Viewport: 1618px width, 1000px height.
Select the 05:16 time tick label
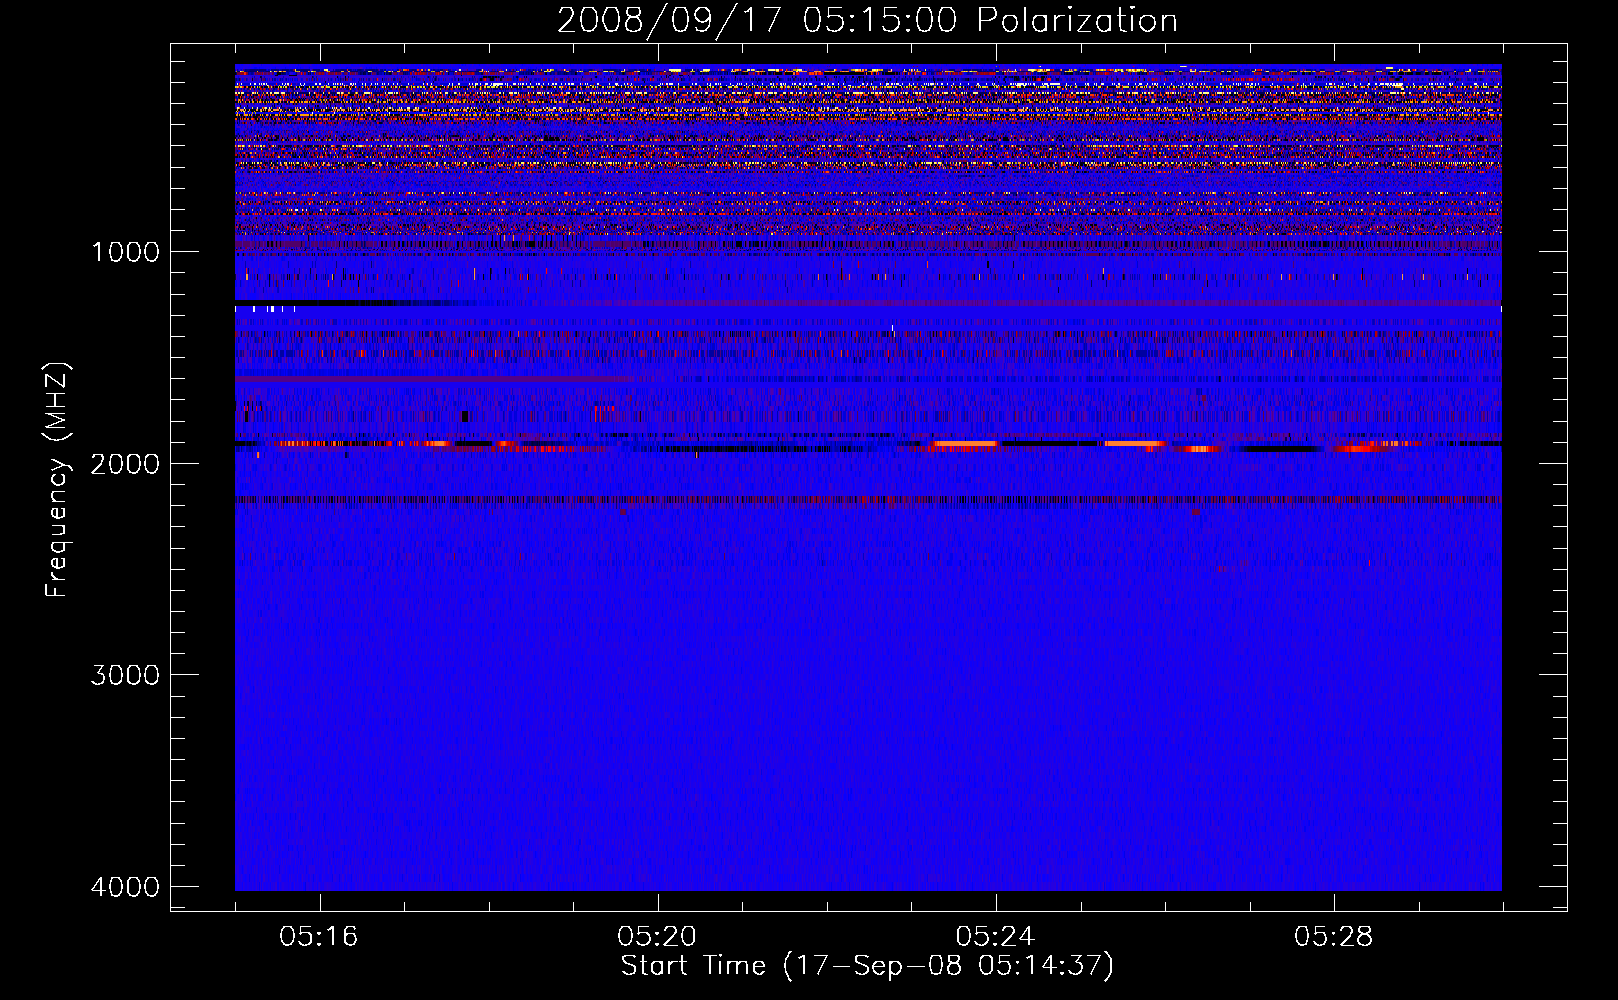coord(318,937)
